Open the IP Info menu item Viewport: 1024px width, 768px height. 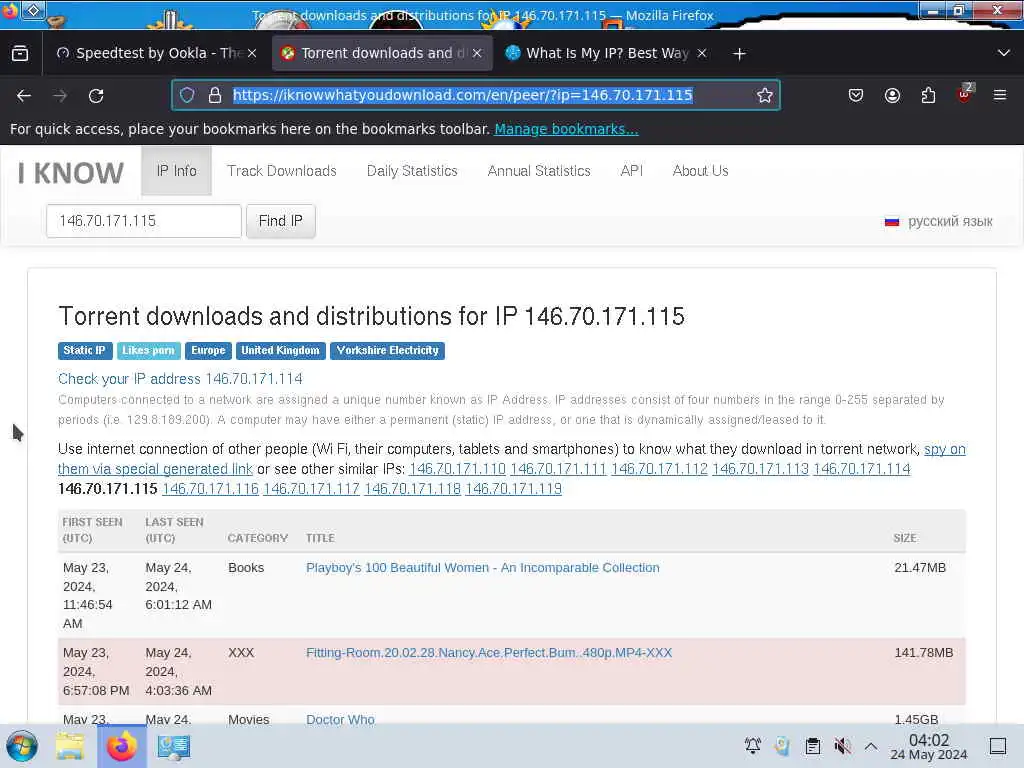pos(176,170)
